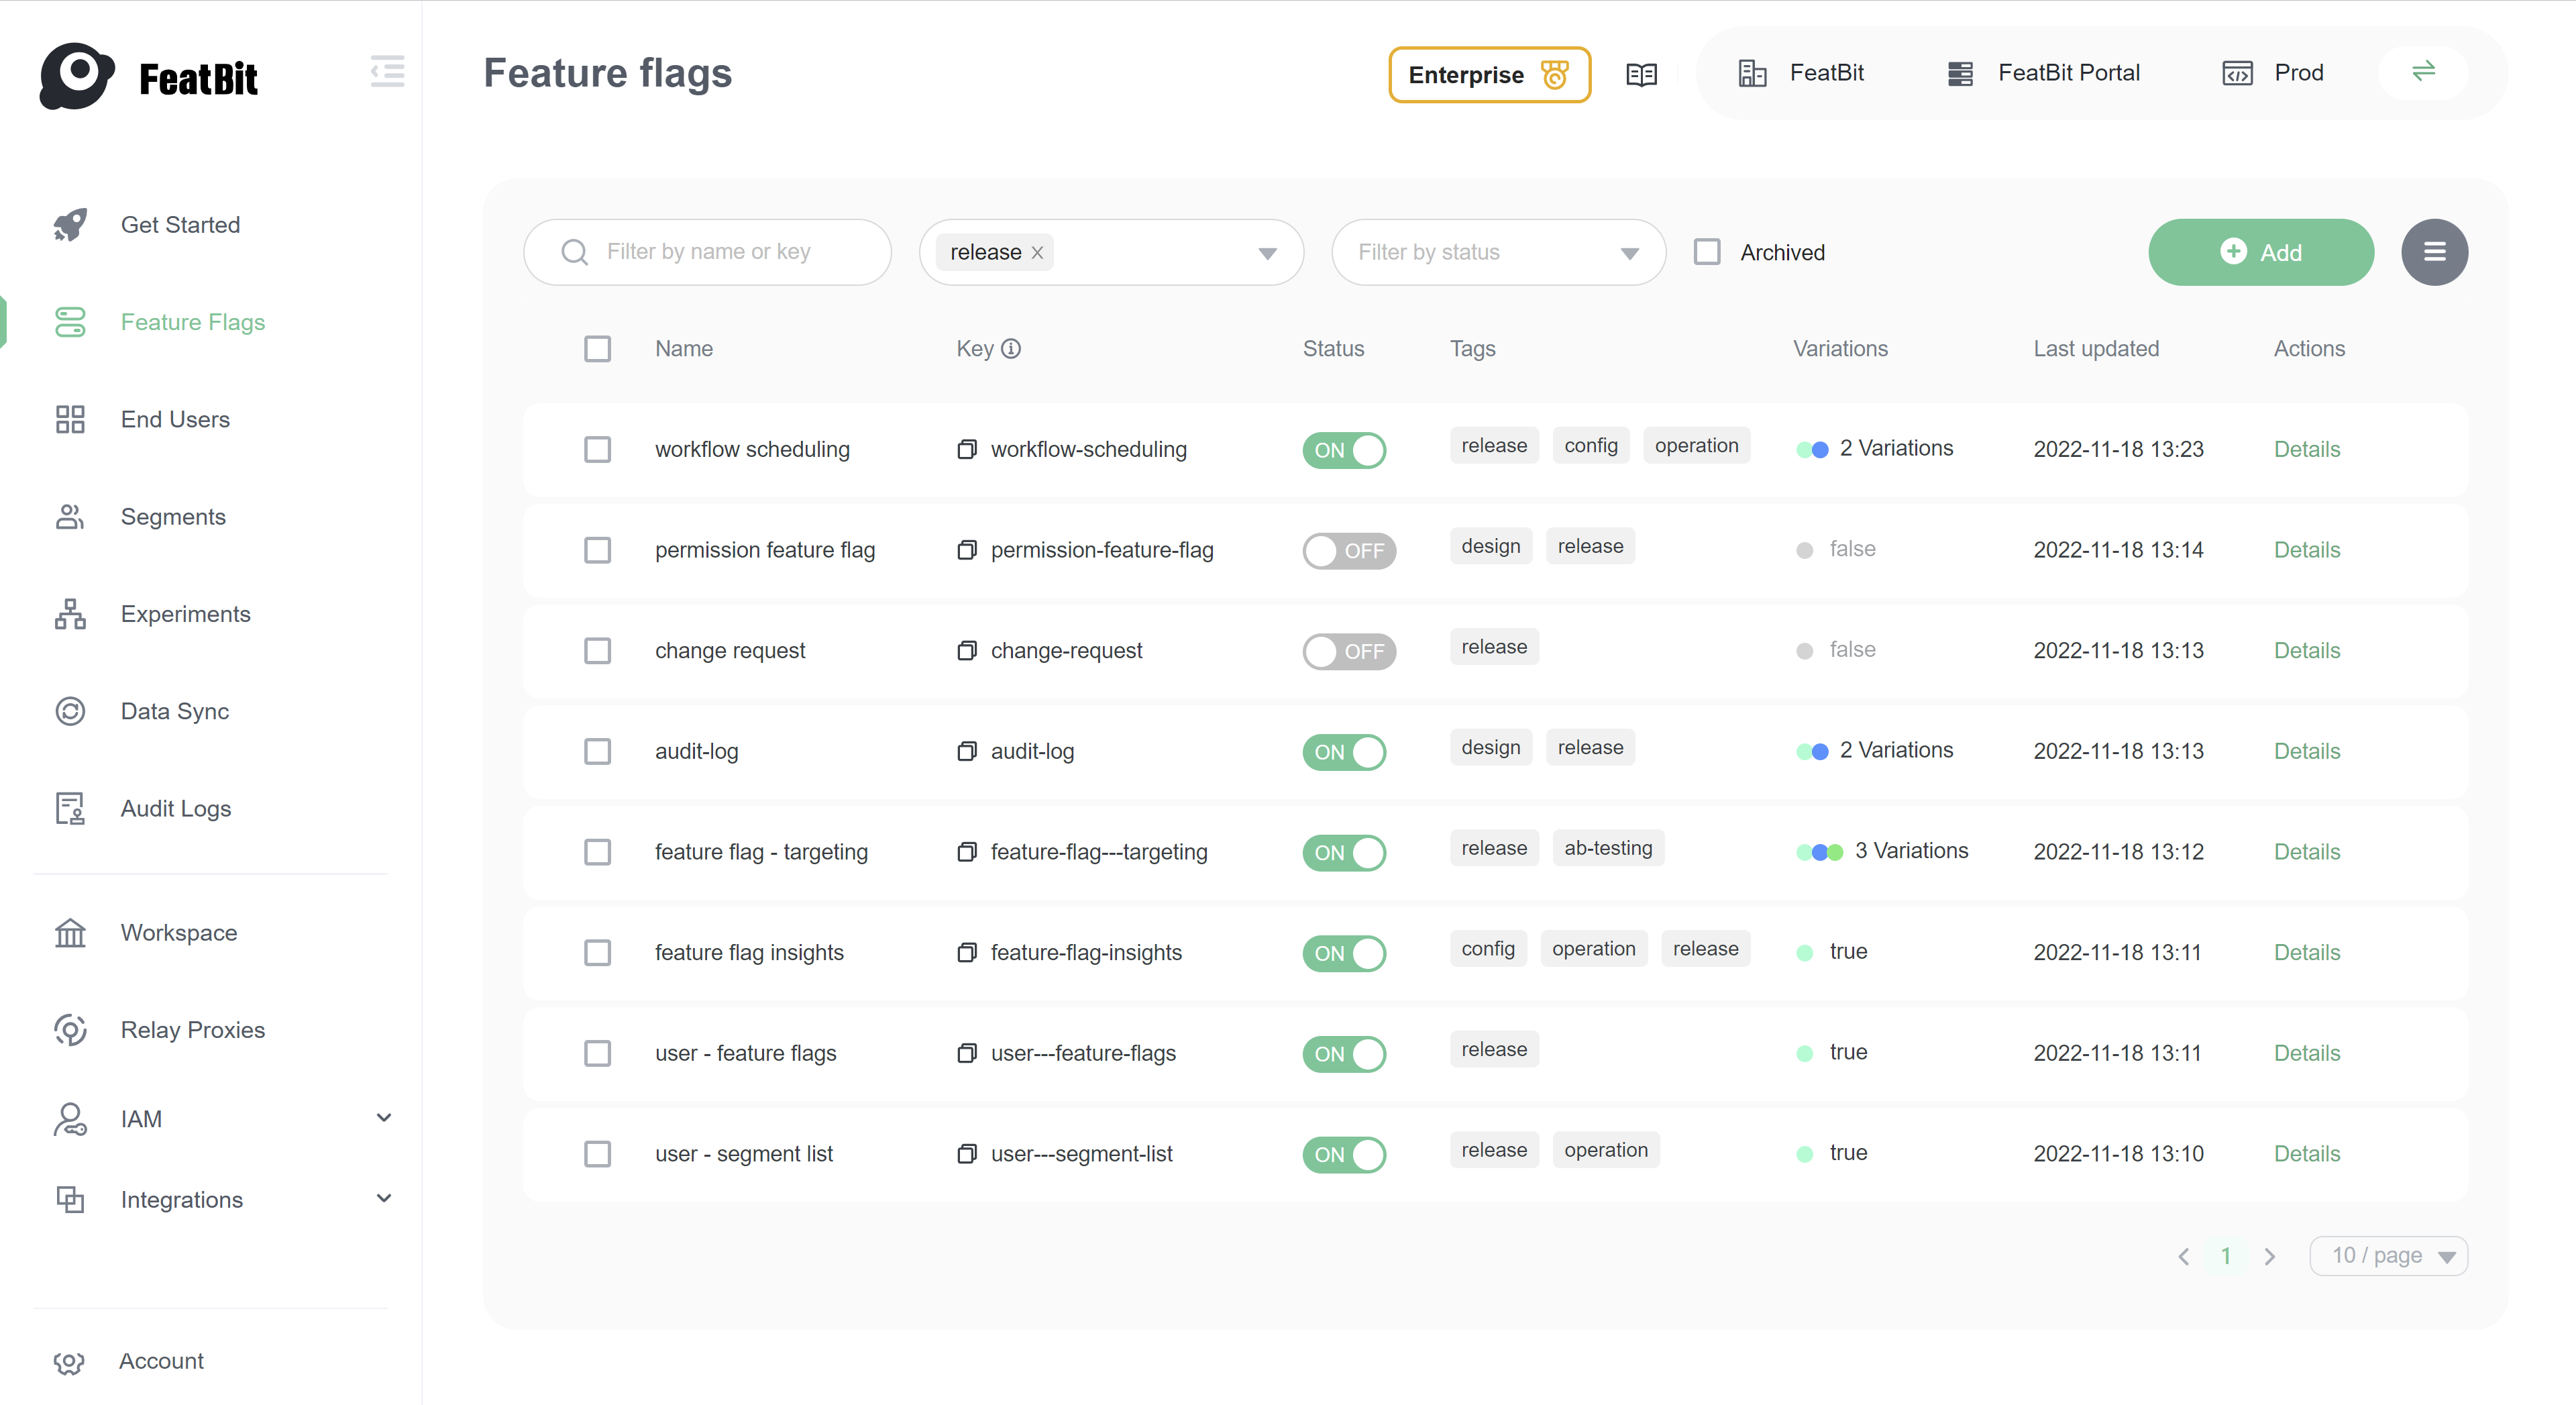Open the round list menu button
This screenshot has height=1405, width=2576.
2434,252
